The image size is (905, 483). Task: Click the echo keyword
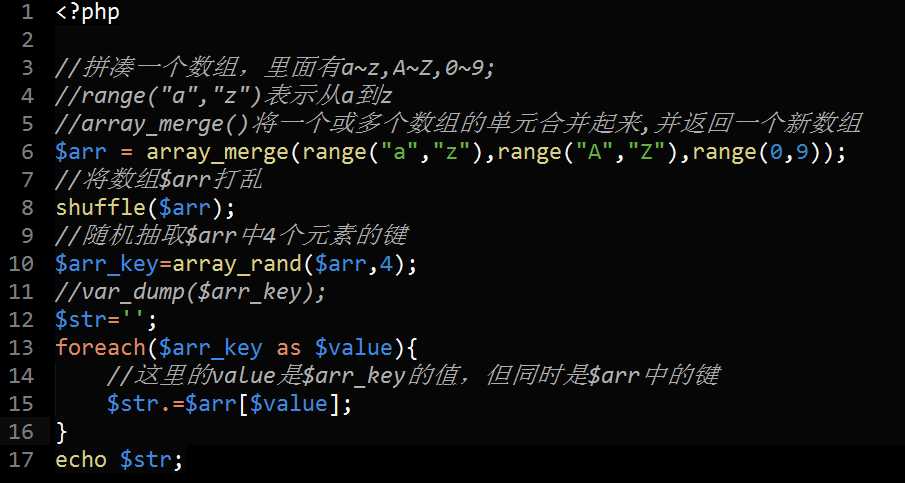point(82,460)
